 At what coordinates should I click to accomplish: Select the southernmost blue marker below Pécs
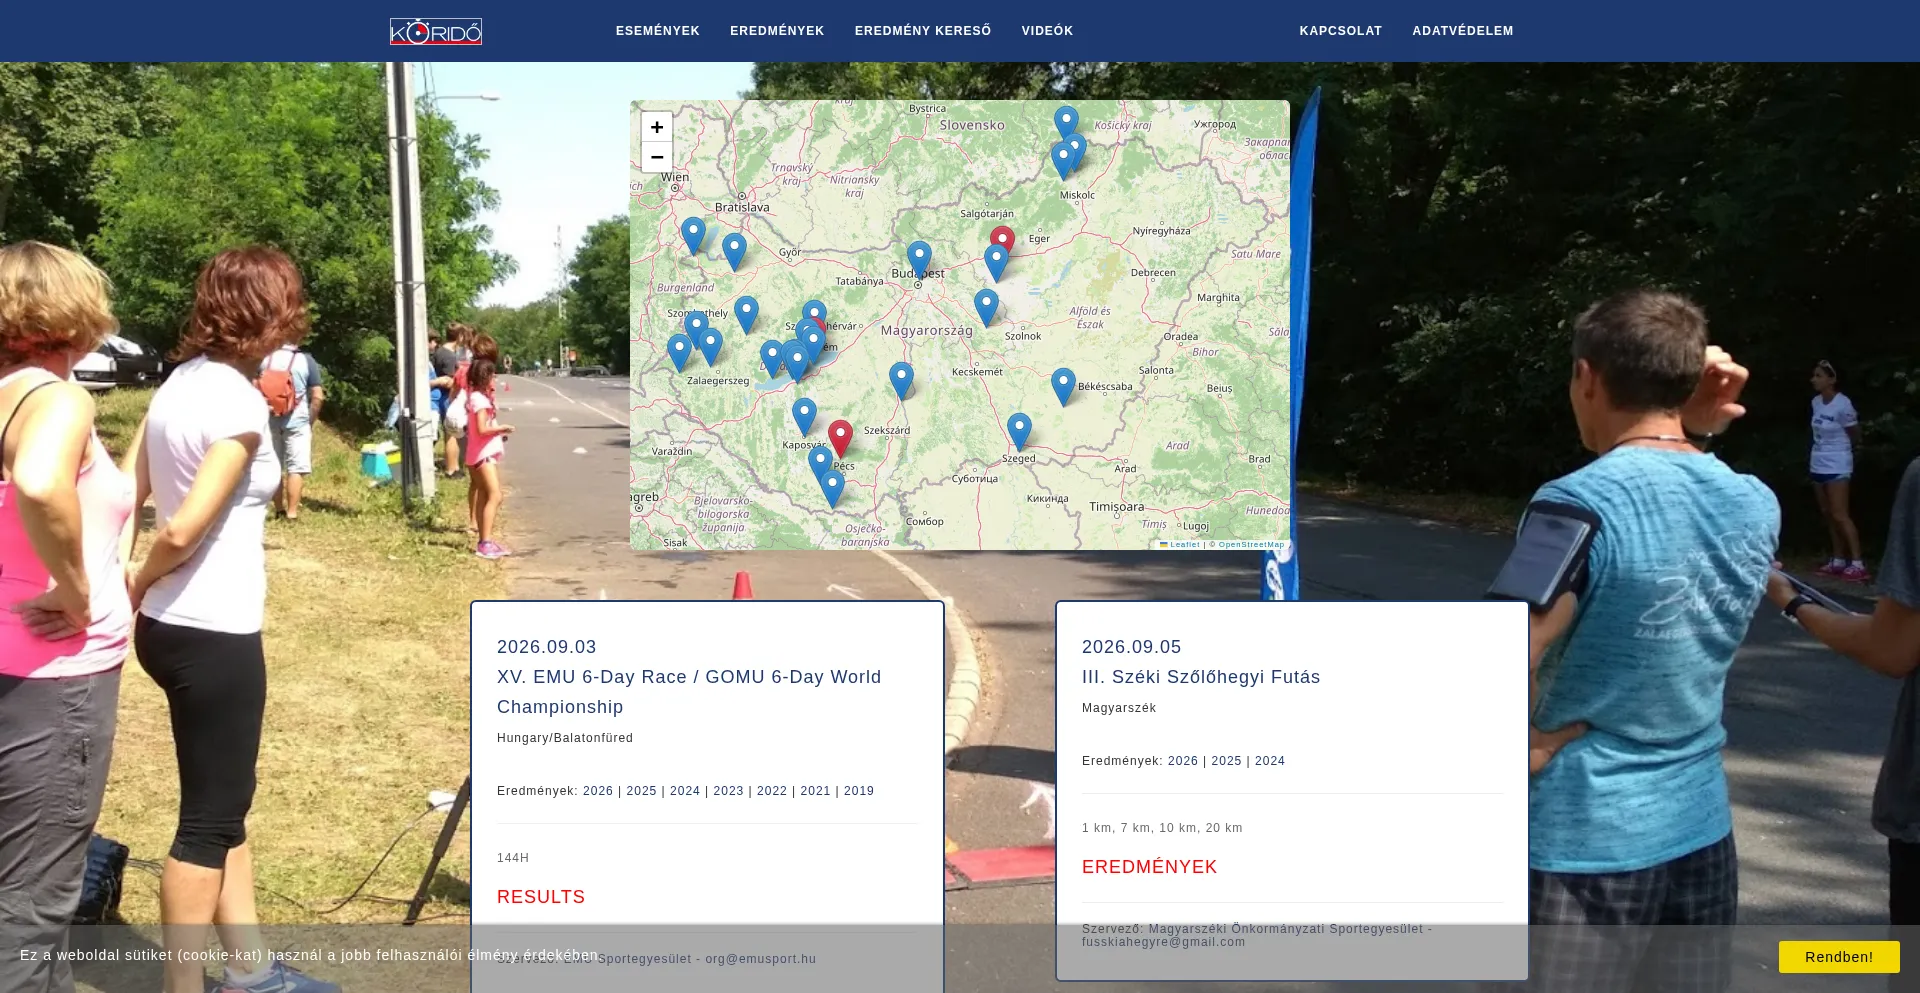832,488
